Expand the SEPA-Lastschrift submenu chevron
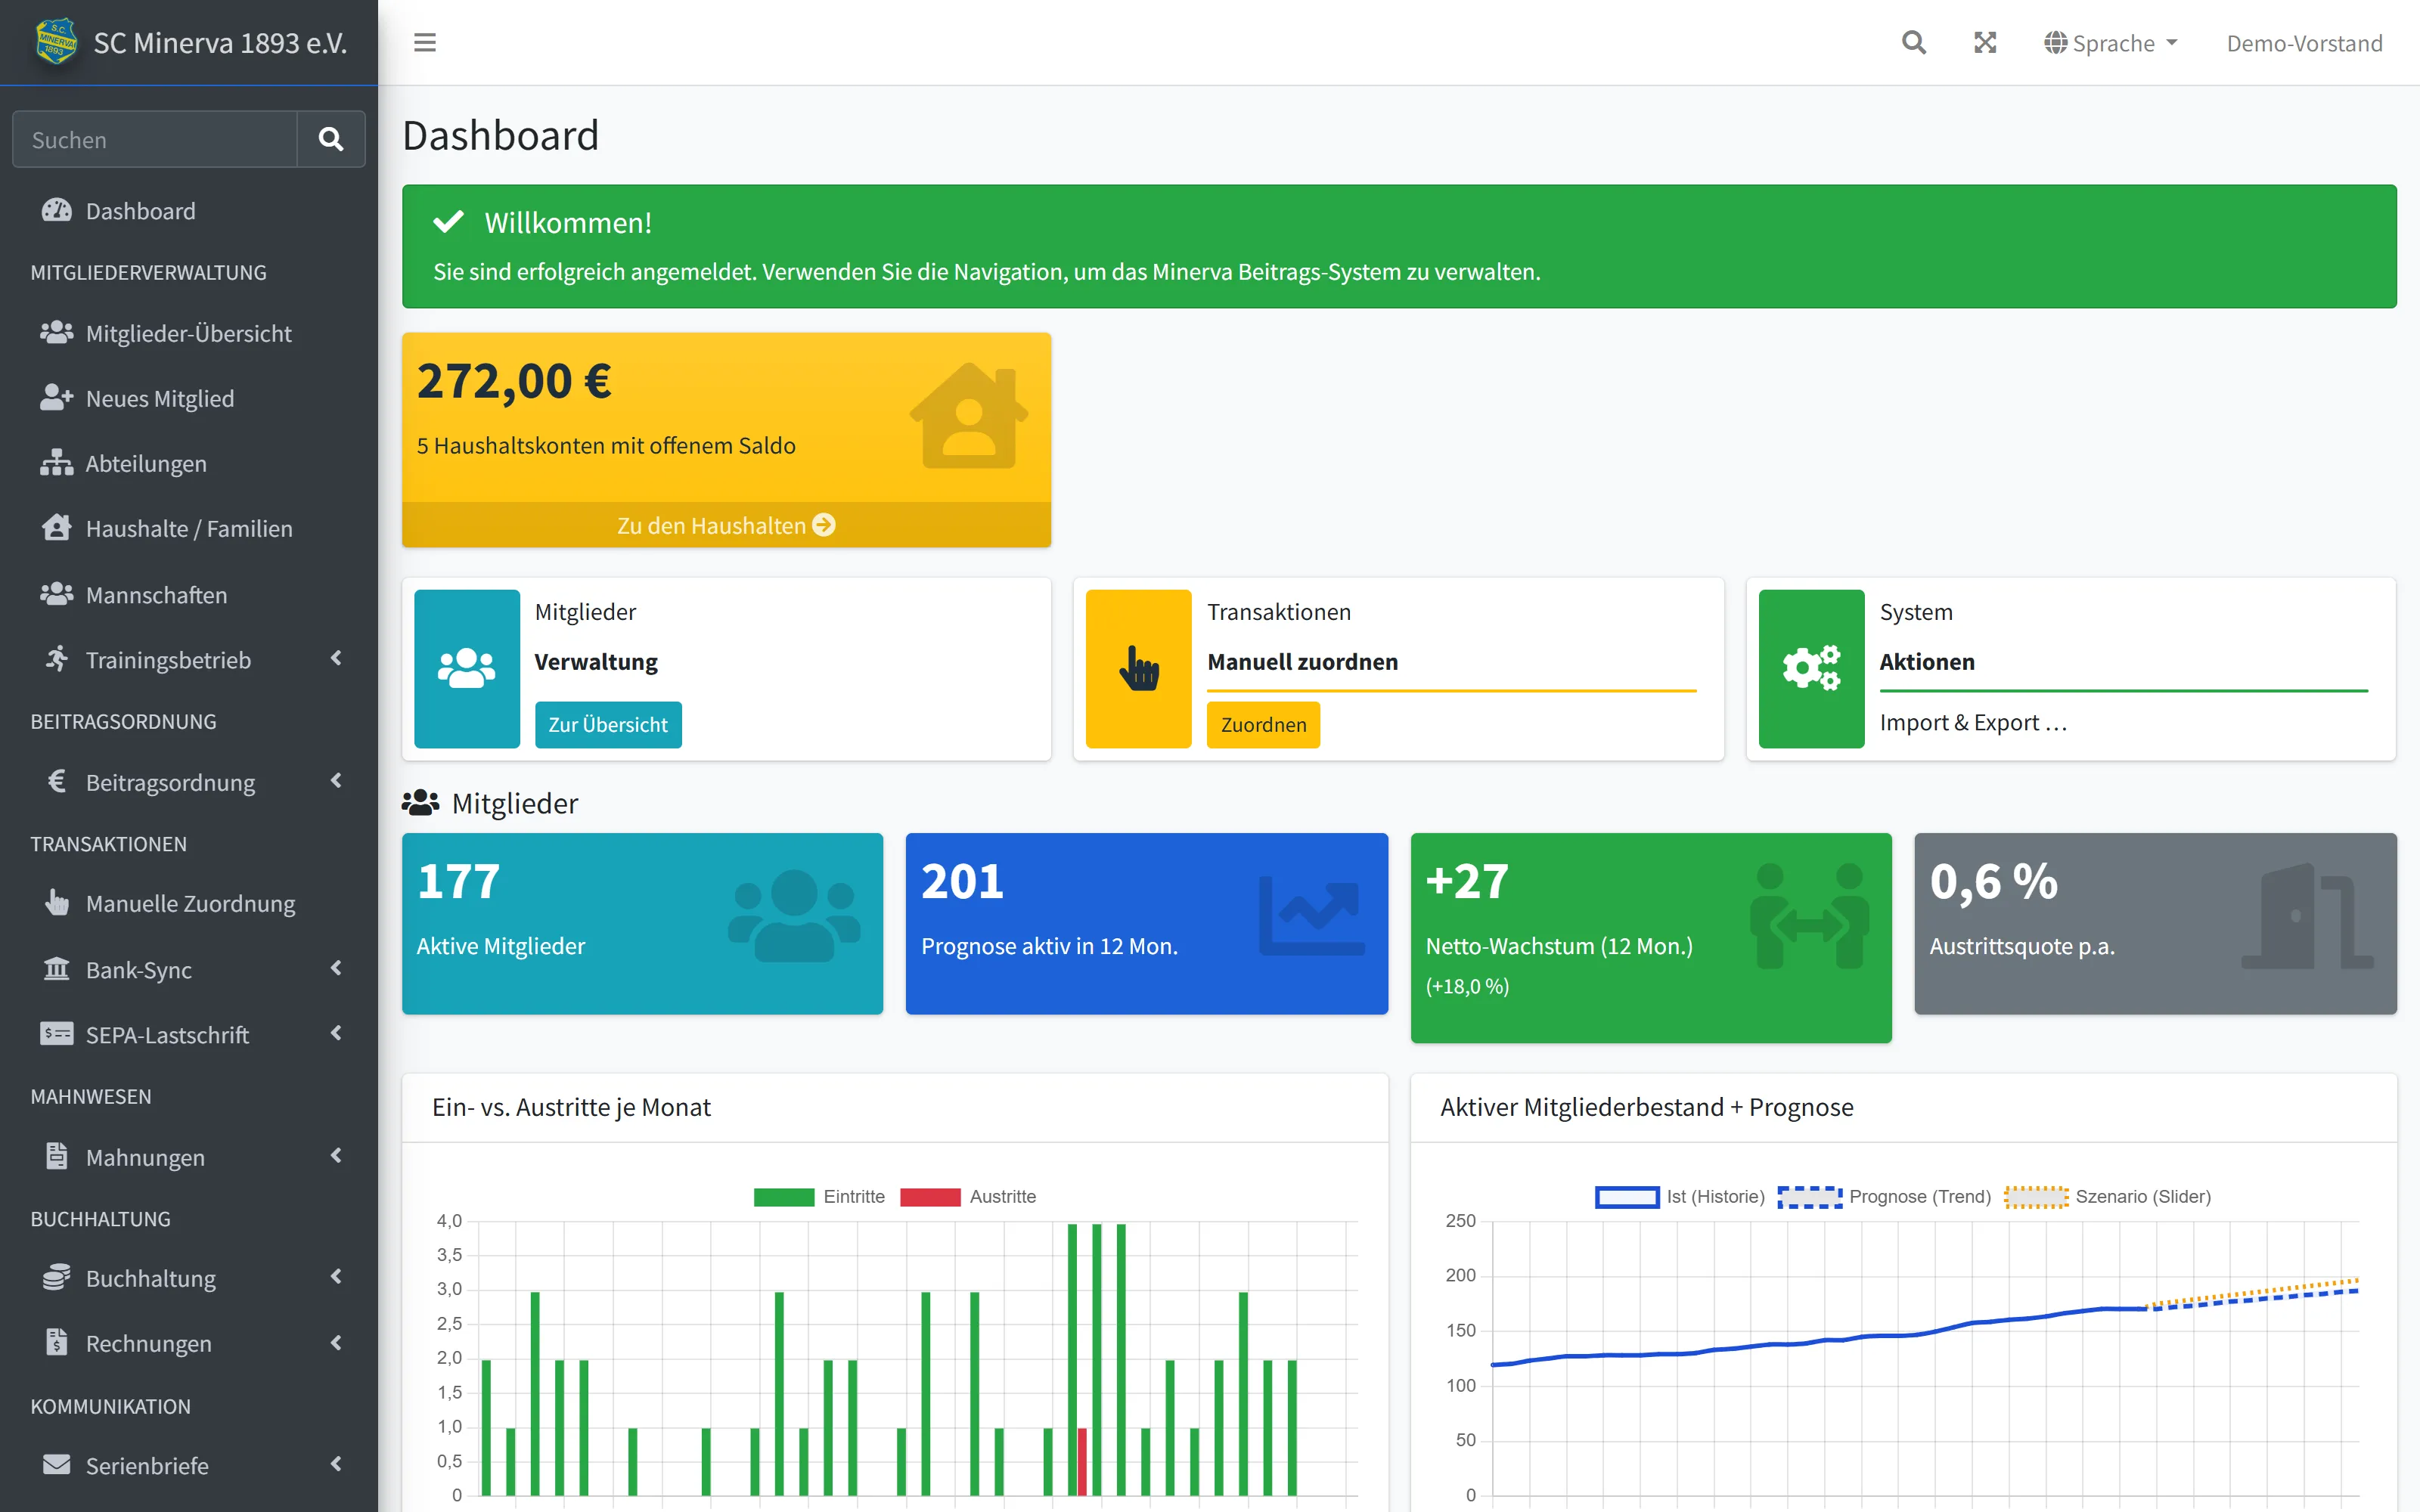Viewport: 2420px width, 1512px height. 337,1032
